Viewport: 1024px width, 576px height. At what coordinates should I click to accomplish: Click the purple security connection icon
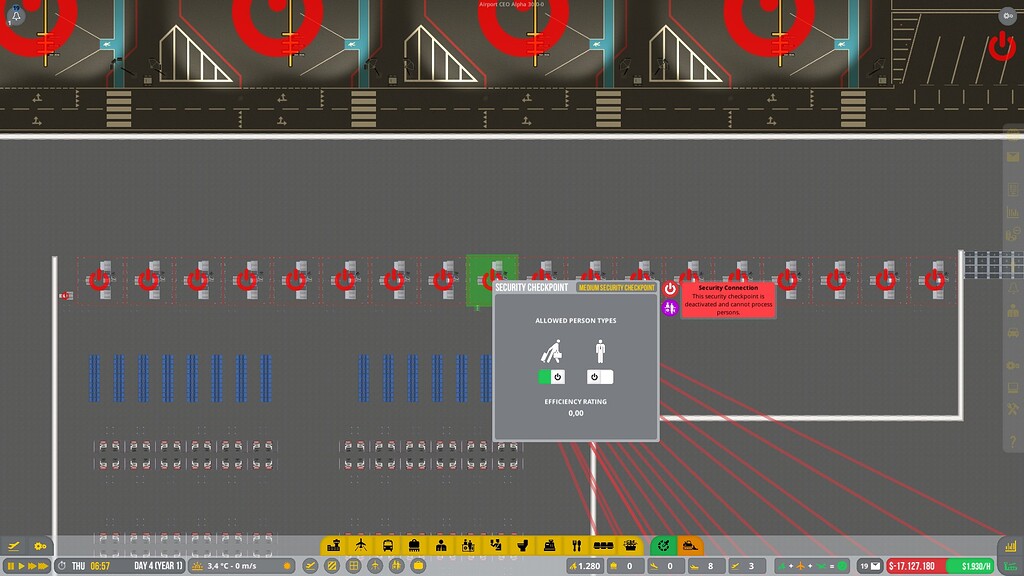(670, 308)
